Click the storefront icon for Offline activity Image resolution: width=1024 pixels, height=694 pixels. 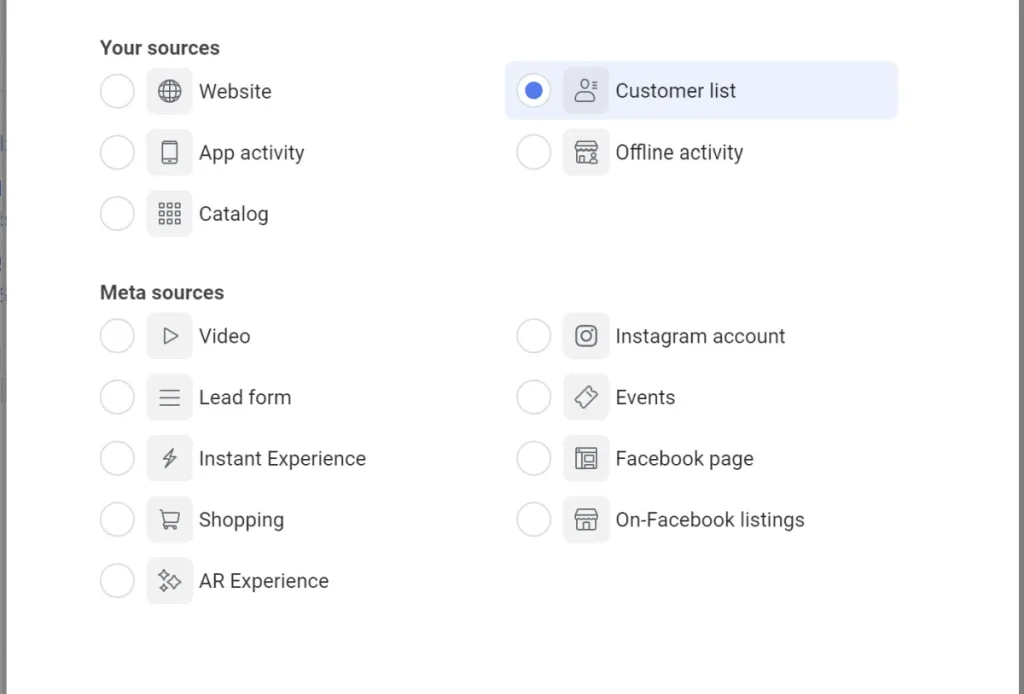tap(586, 153)
